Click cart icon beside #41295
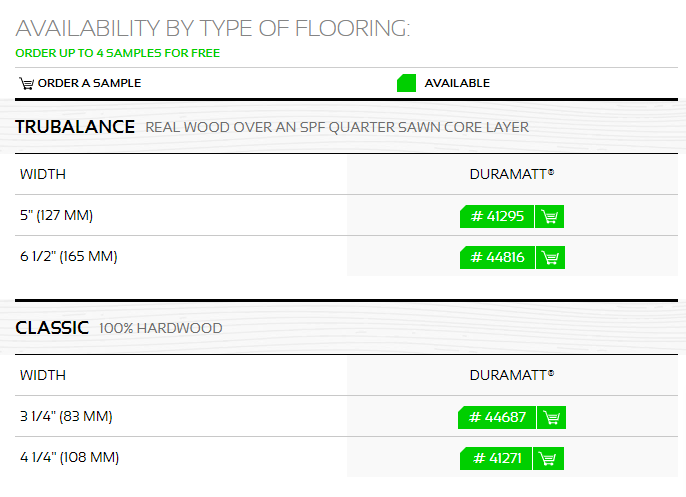Image resolution: width=686 pixels, height=497 pixels. pos(550,217)
